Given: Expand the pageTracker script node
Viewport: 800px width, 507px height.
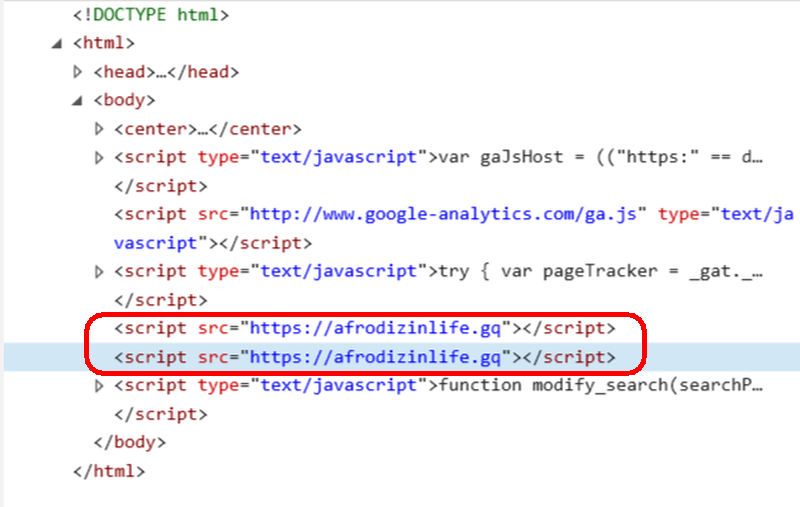Looking at the screenshot, I should 99,272.
